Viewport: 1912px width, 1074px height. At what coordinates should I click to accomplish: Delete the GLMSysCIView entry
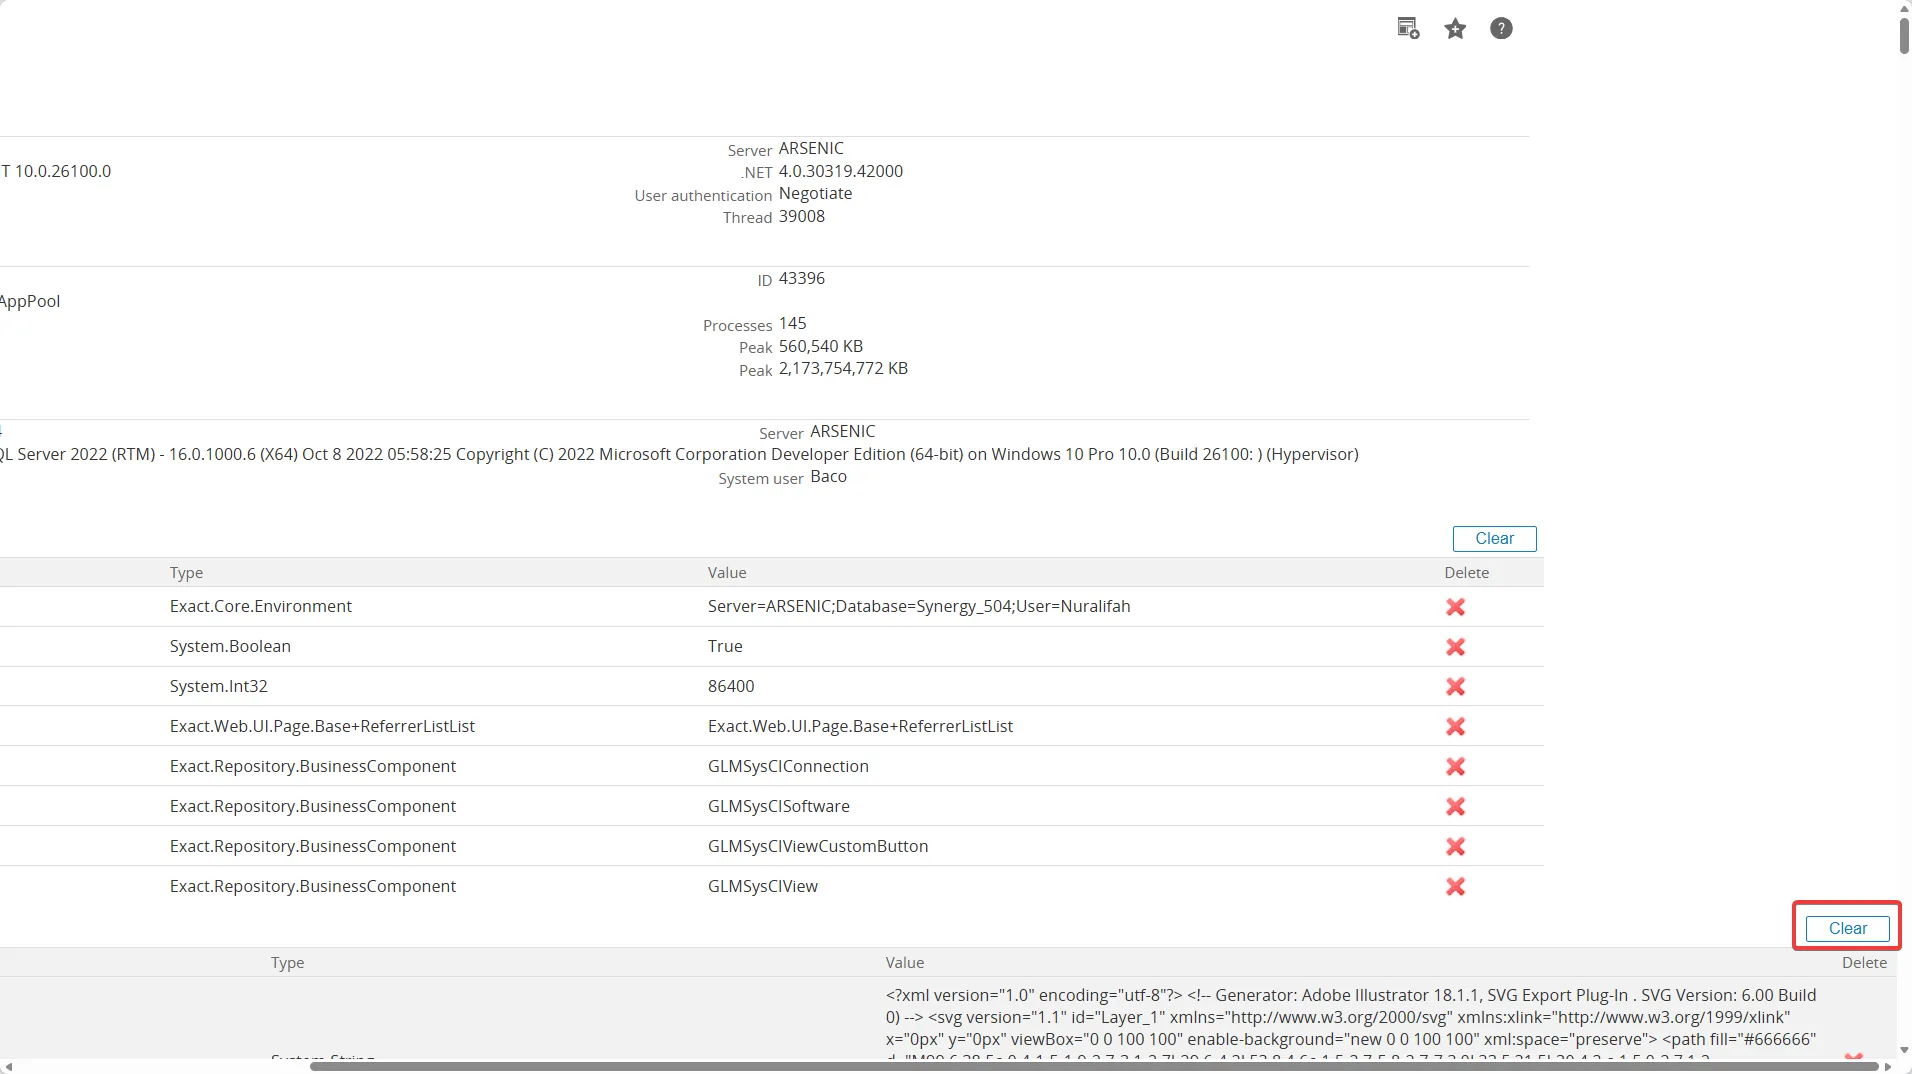click(x=1455, y=887)
